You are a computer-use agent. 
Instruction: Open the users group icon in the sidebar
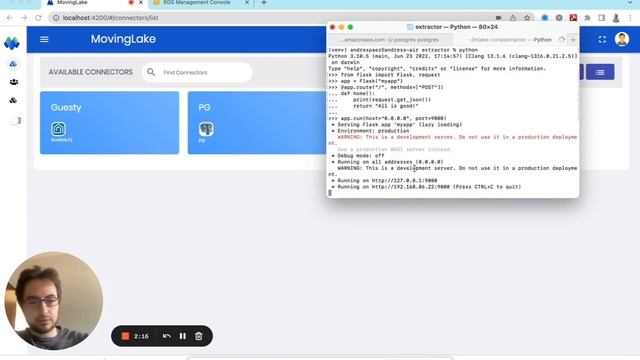coord(13,82)
